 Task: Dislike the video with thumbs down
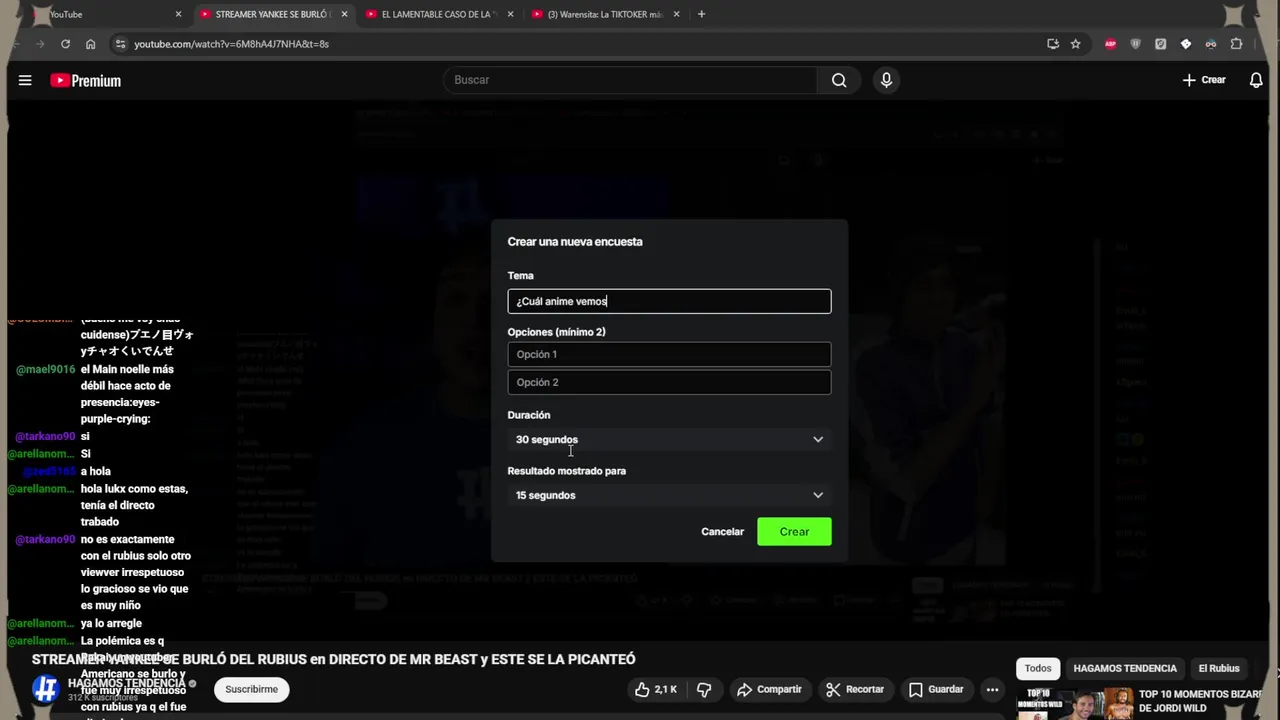tap(704, 689)
